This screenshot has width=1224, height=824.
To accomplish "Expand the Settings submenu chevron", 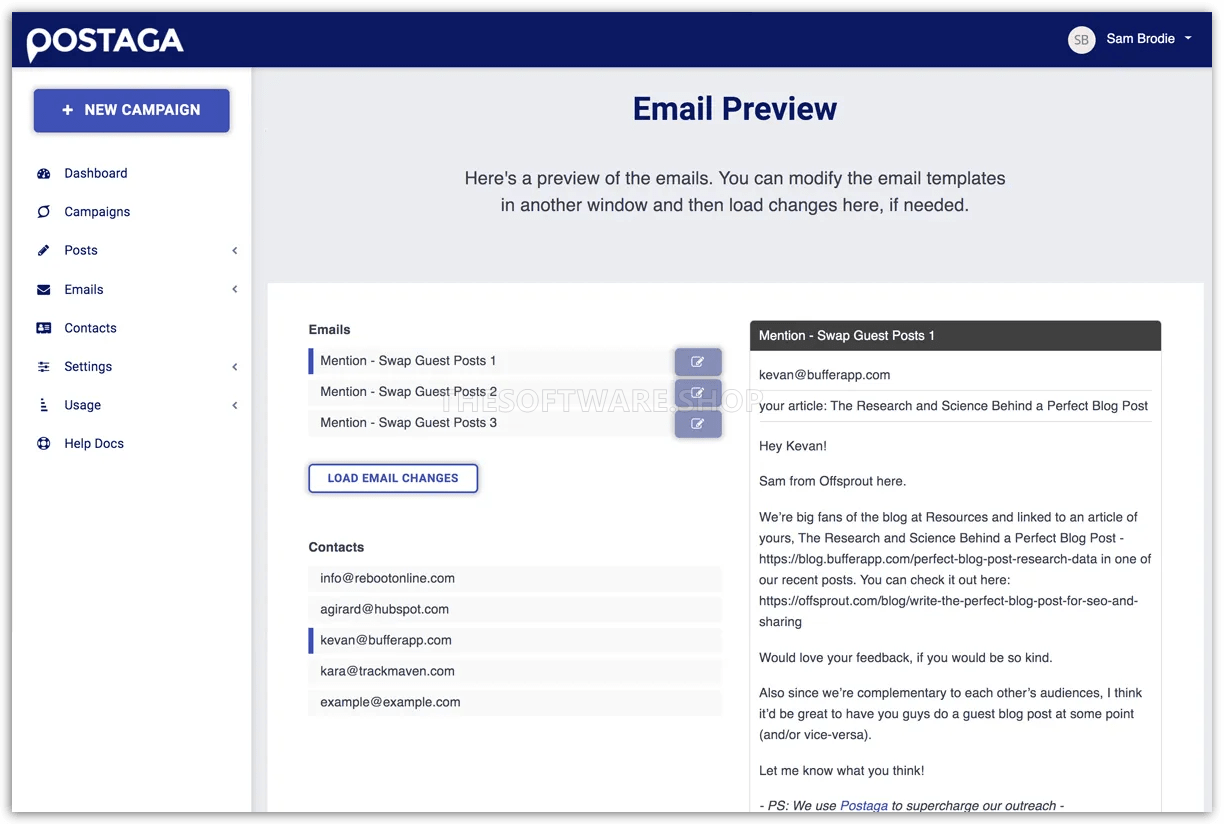I will 235,367.
